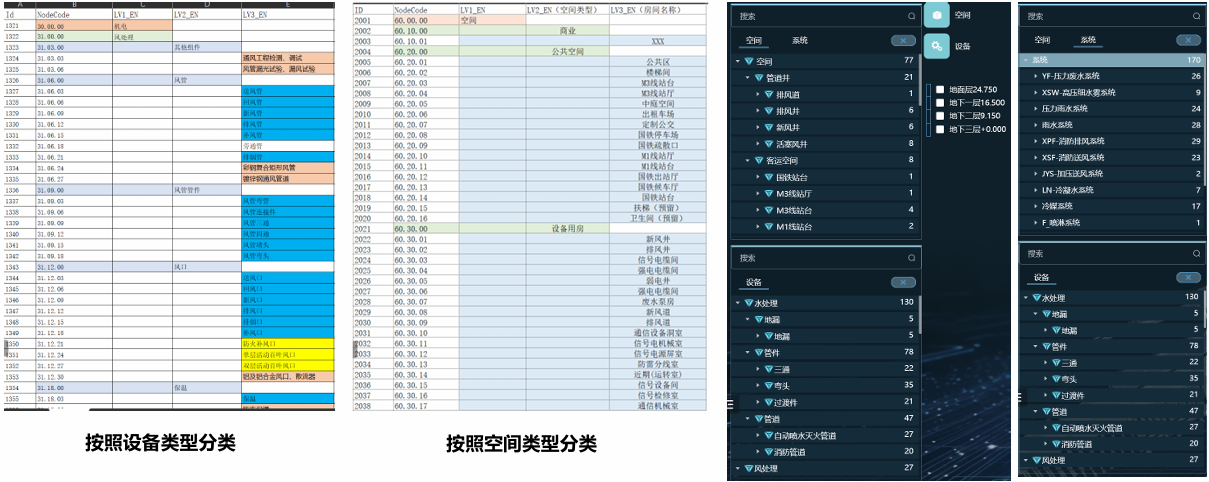Expand the 新风井 tree node
This screenshot has width=1209, height=482.
tap(758, 127)
